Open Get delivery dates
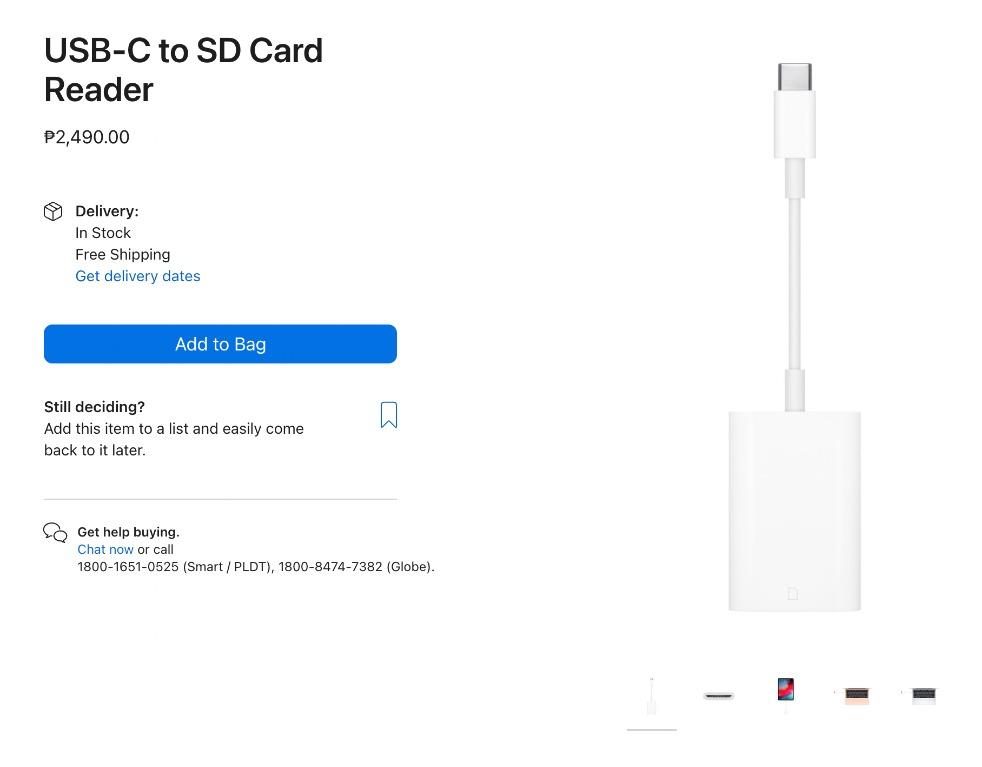Image resolution: width=982 pixels, height=767 pixels. tap(137, 276)
